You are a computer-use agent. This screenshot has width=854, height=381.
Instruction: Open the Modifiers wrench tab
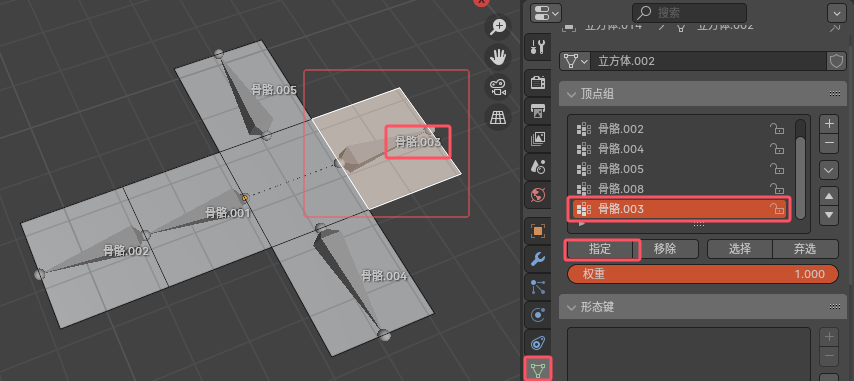pyautogui.click(x=538, y=259)
